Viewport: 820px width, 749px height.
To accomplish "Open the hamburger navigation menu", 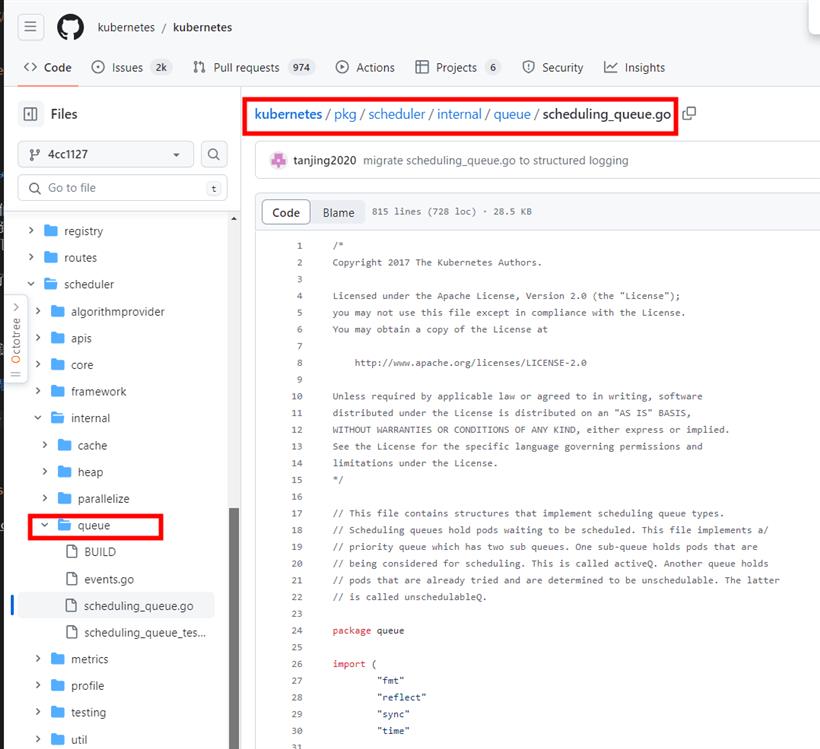I will tap(30, 27).
